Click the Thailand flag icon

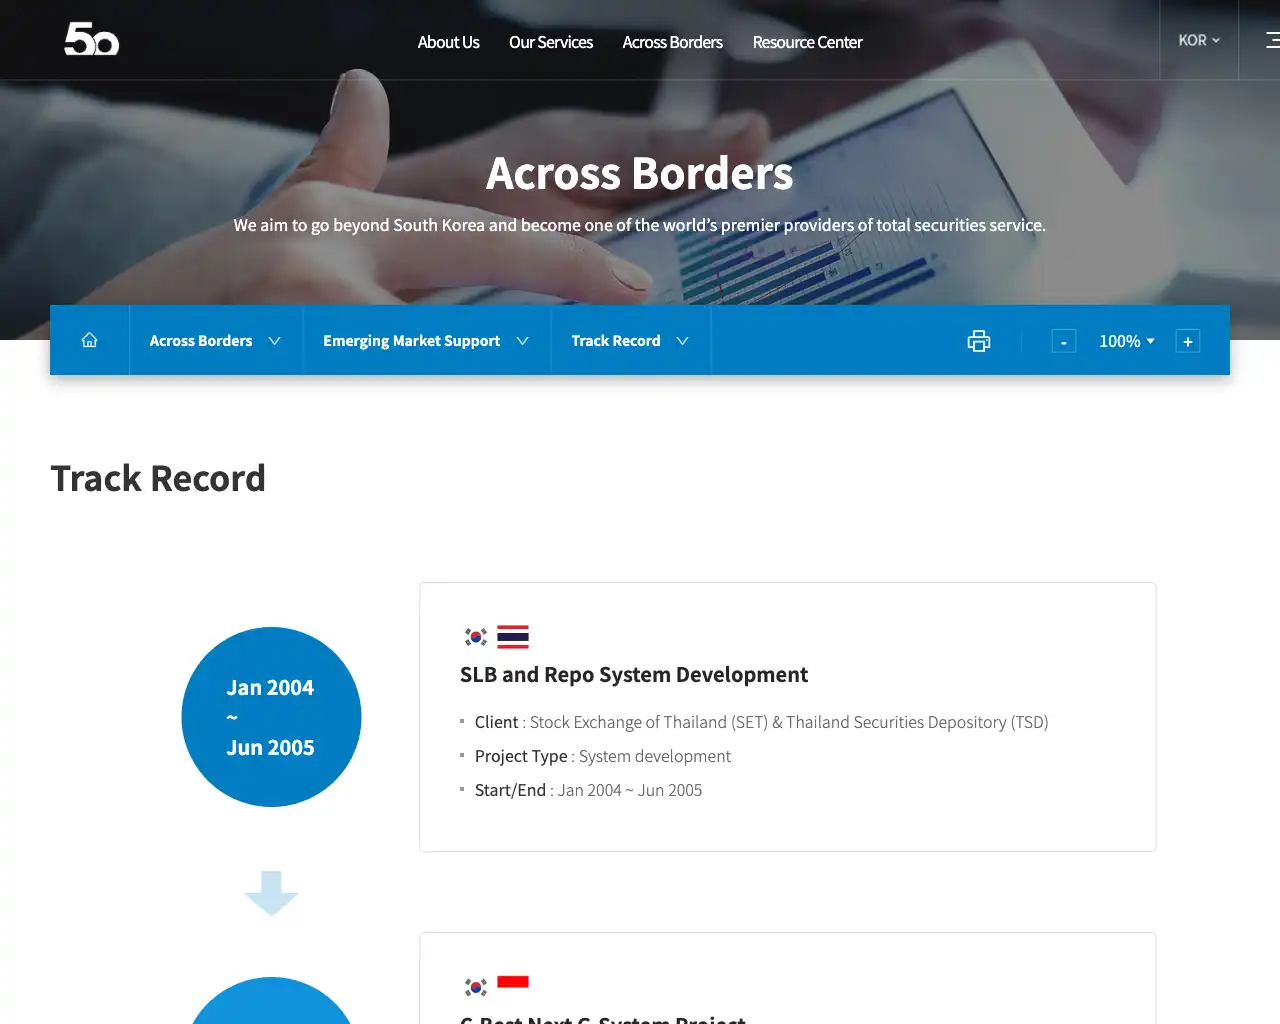click(512, 636)
